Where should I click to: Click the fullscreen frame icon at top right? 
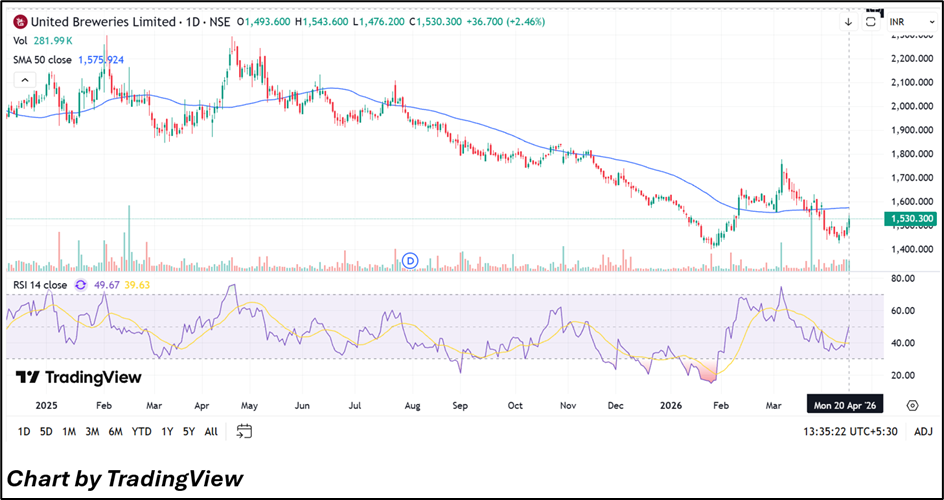pyautogui.click(x=871, y=21)
